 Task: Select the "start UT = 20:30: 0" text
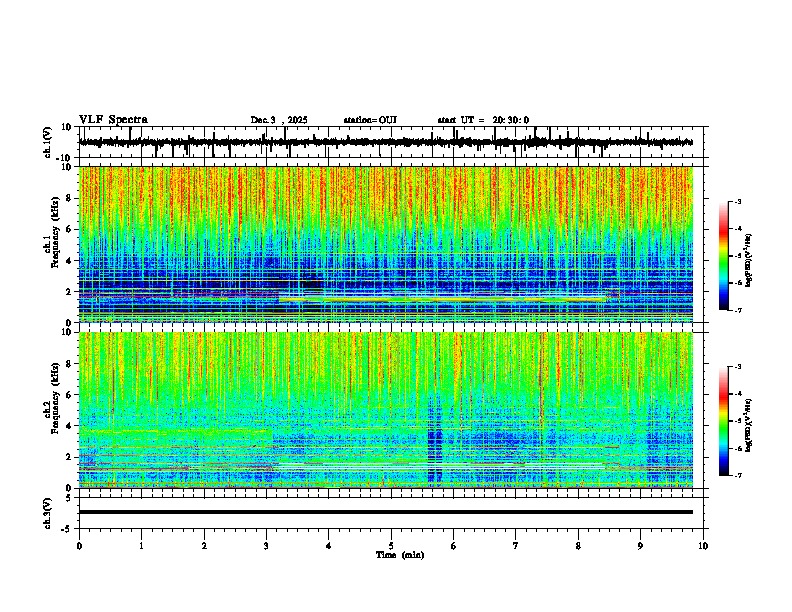tap(483, 120)
